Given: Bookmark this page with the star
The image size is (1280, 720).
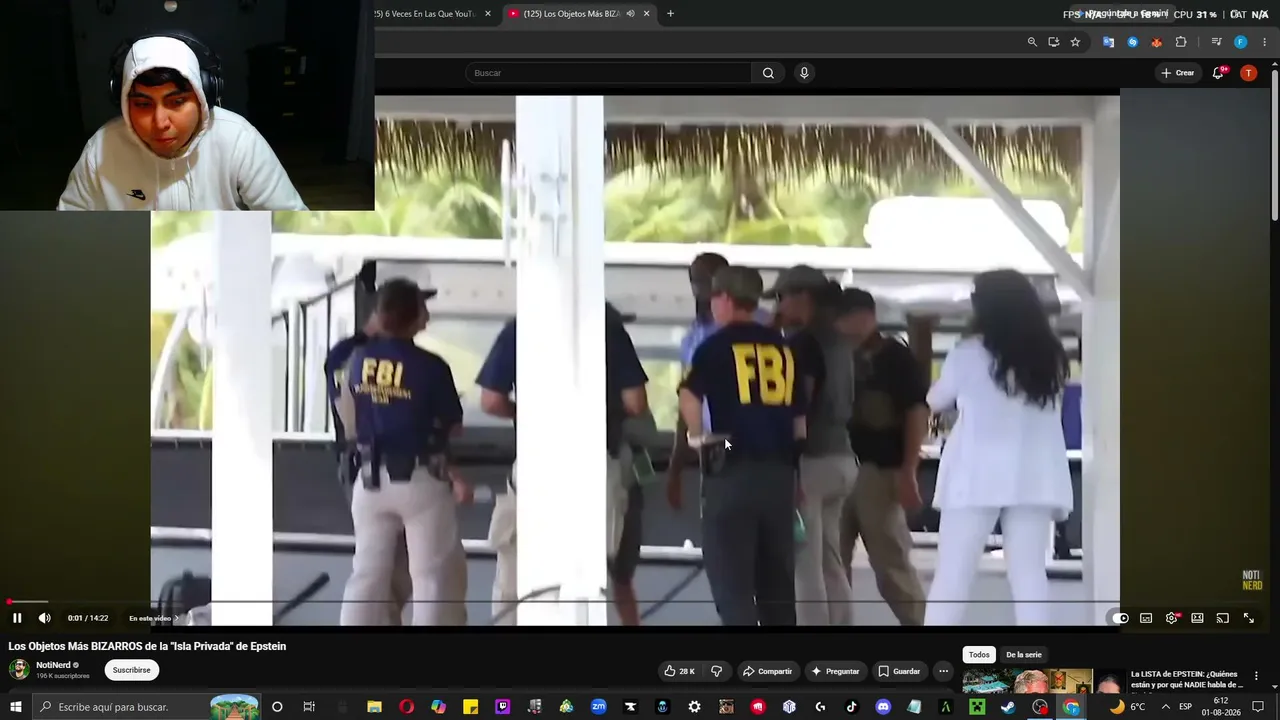Looking at the screenshot, I should point(1075,42).
